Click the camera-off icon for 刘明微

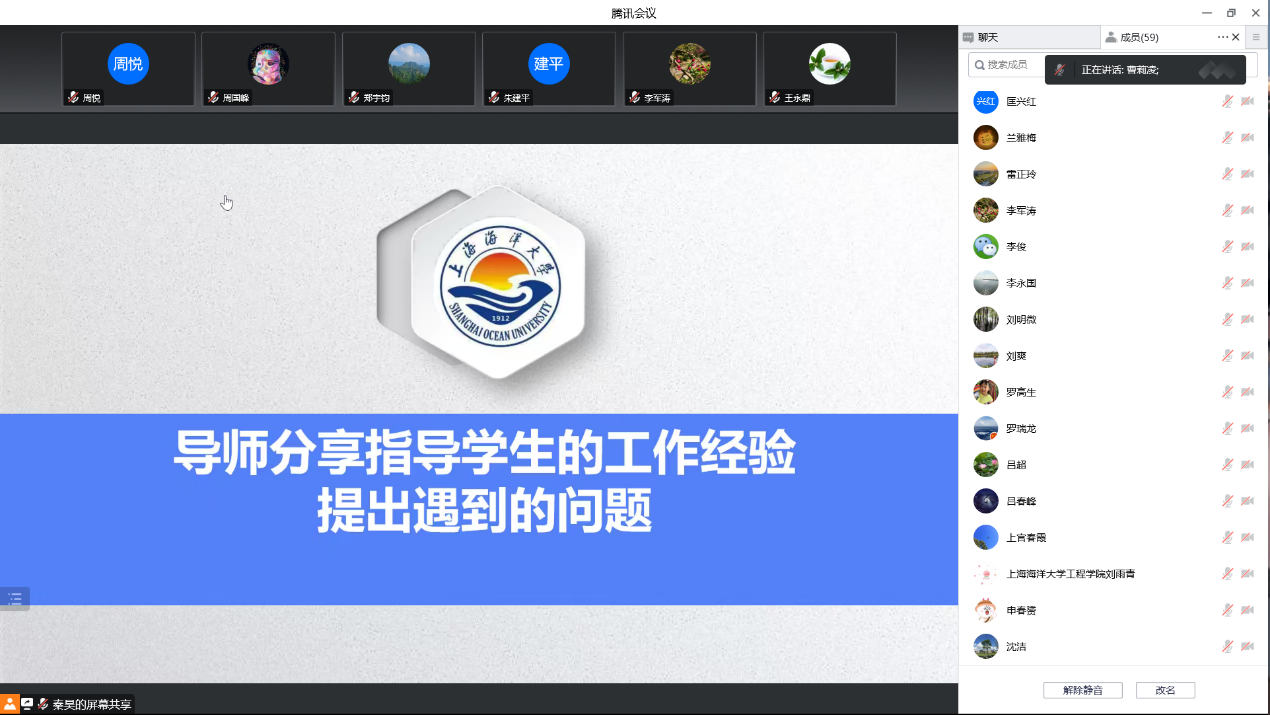[1247, 319]
